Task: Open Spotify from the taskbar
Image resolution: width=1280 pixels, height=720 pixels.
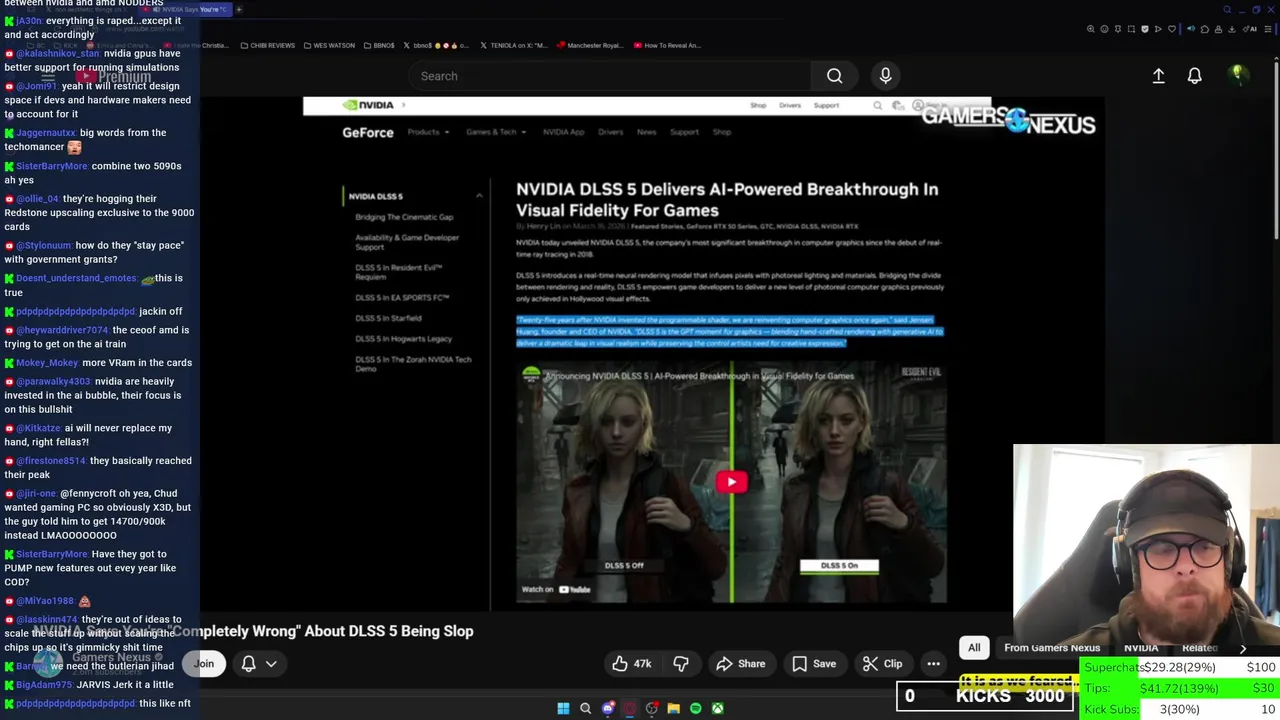Action: point(696,708)
